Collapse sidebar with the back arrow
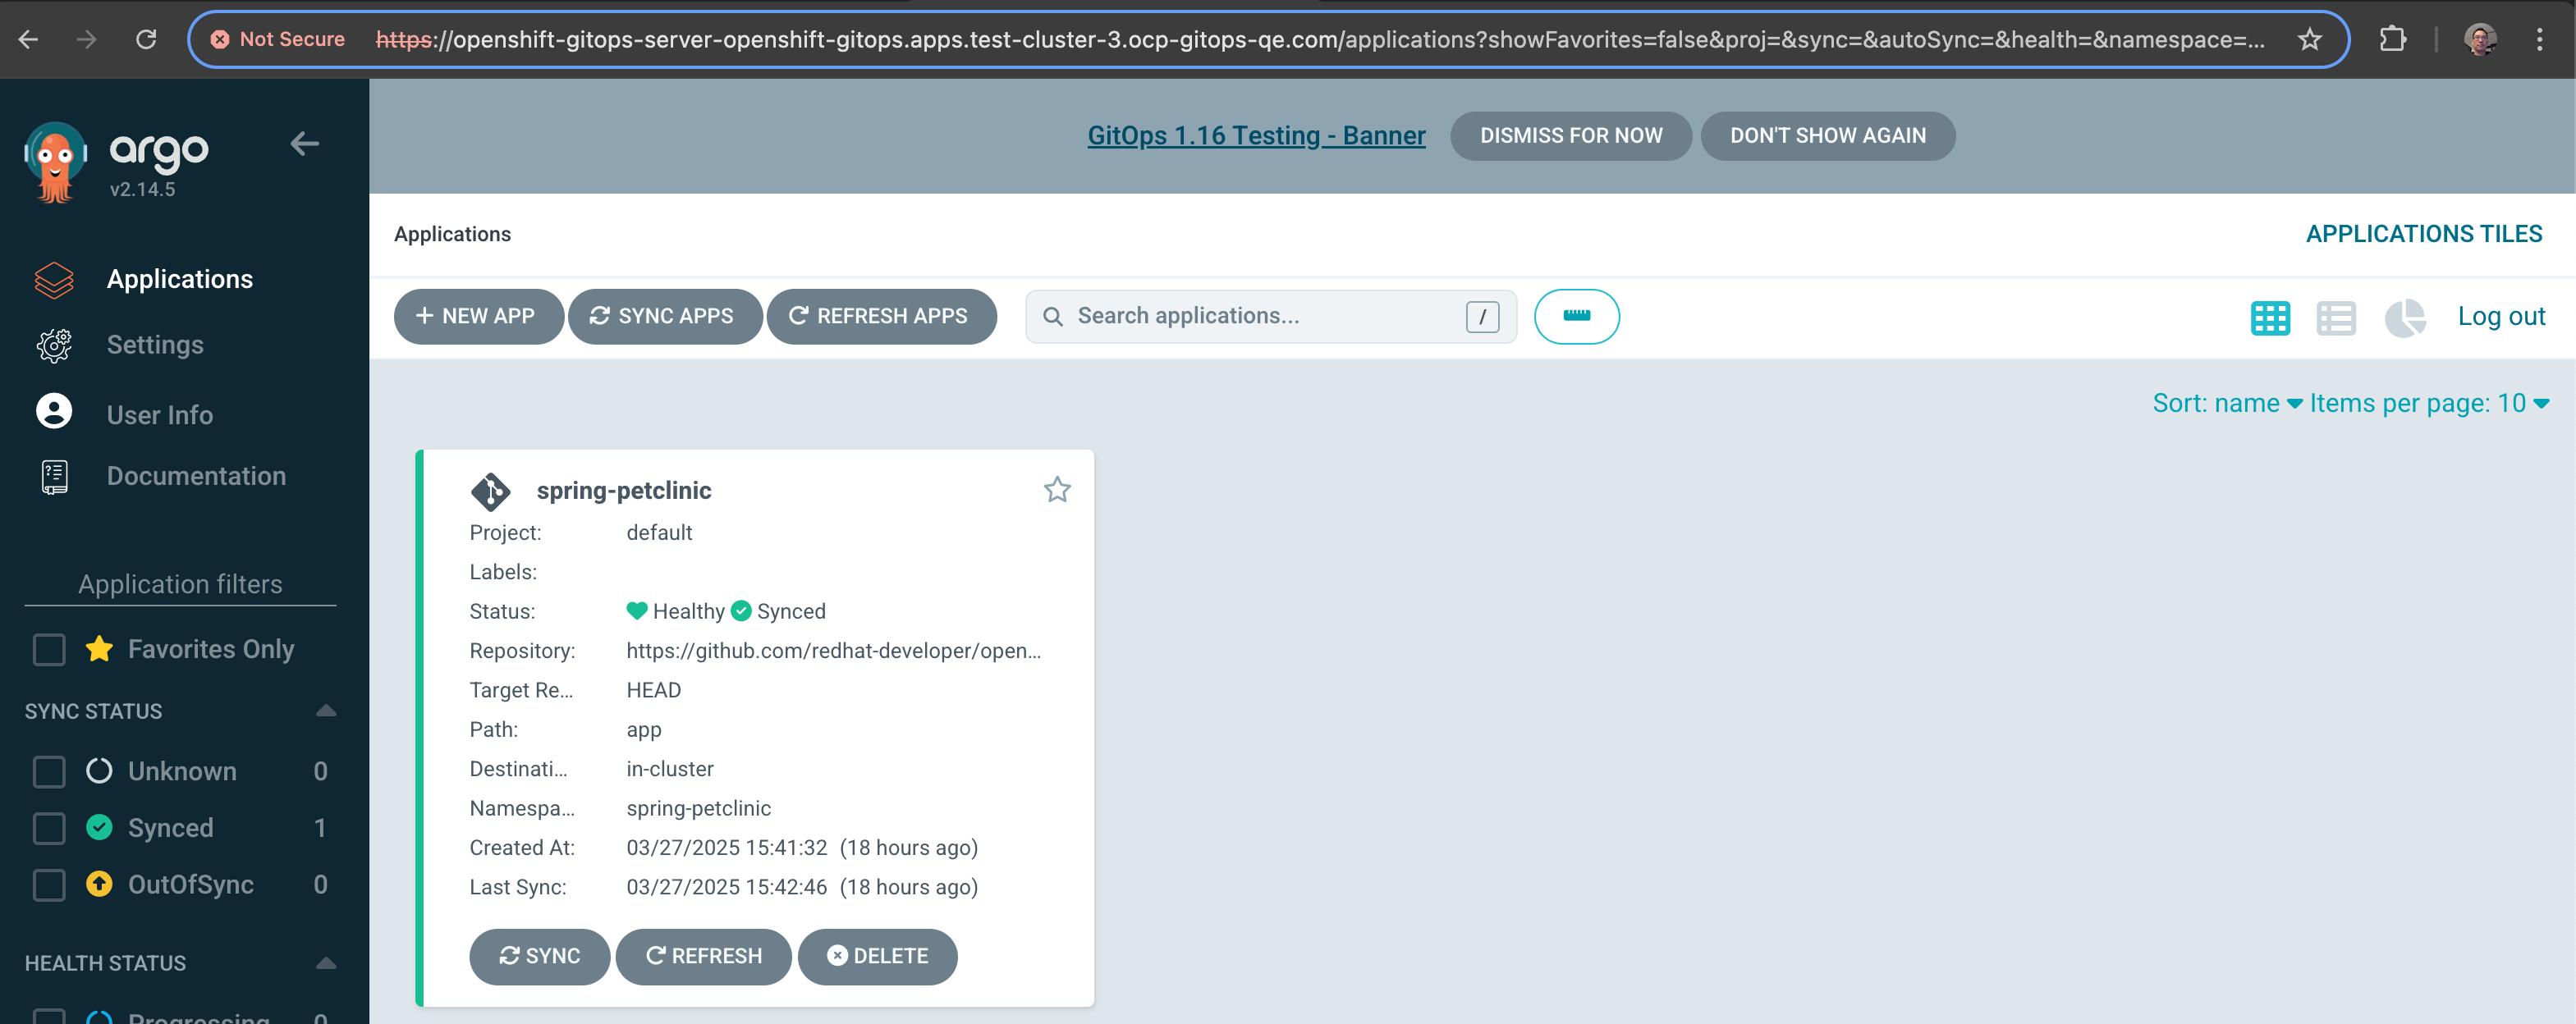Image resolution: width=2576 pixels, height=1024 pixels. tap(304, 144)
